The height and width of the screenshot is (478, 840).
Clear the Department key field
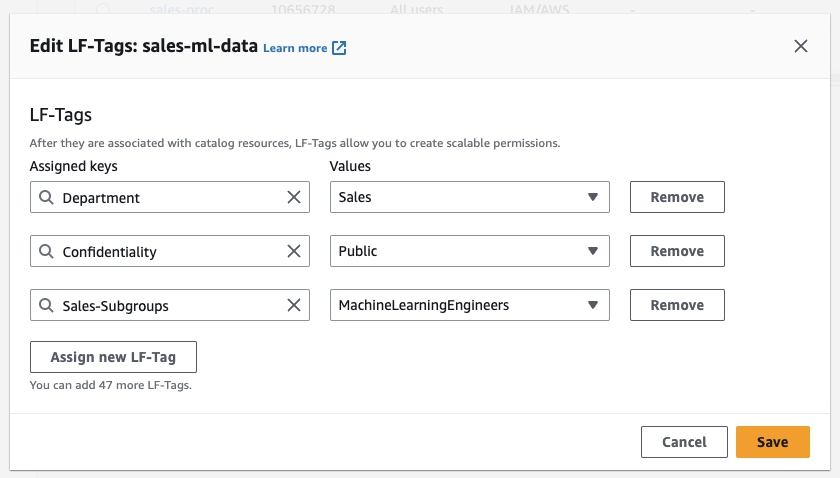point(294,198)
